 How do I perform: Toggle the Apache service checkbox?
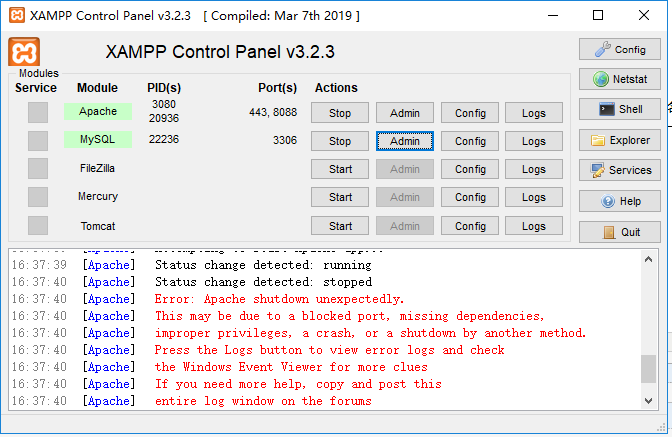[38, 113]
